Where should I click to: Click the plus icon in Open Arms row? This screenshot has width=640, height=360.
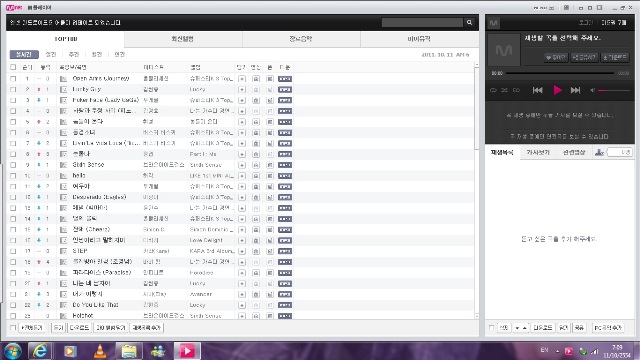click(x=242, y=78)
